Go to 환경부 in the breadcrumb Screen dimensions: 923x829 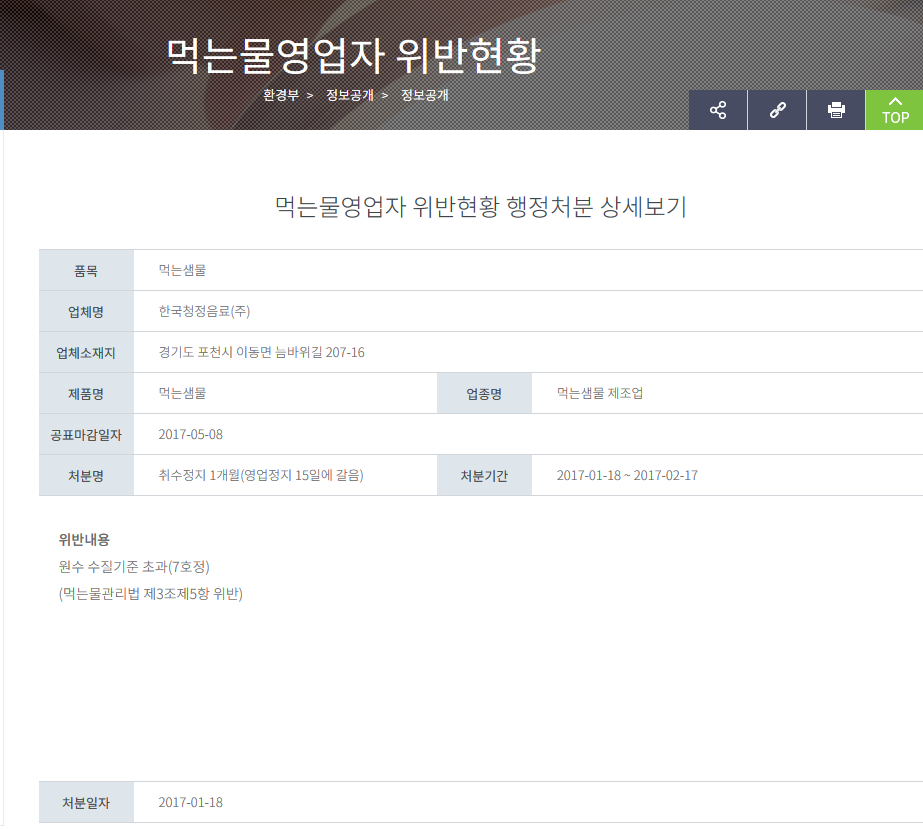(x=281, y=95)
